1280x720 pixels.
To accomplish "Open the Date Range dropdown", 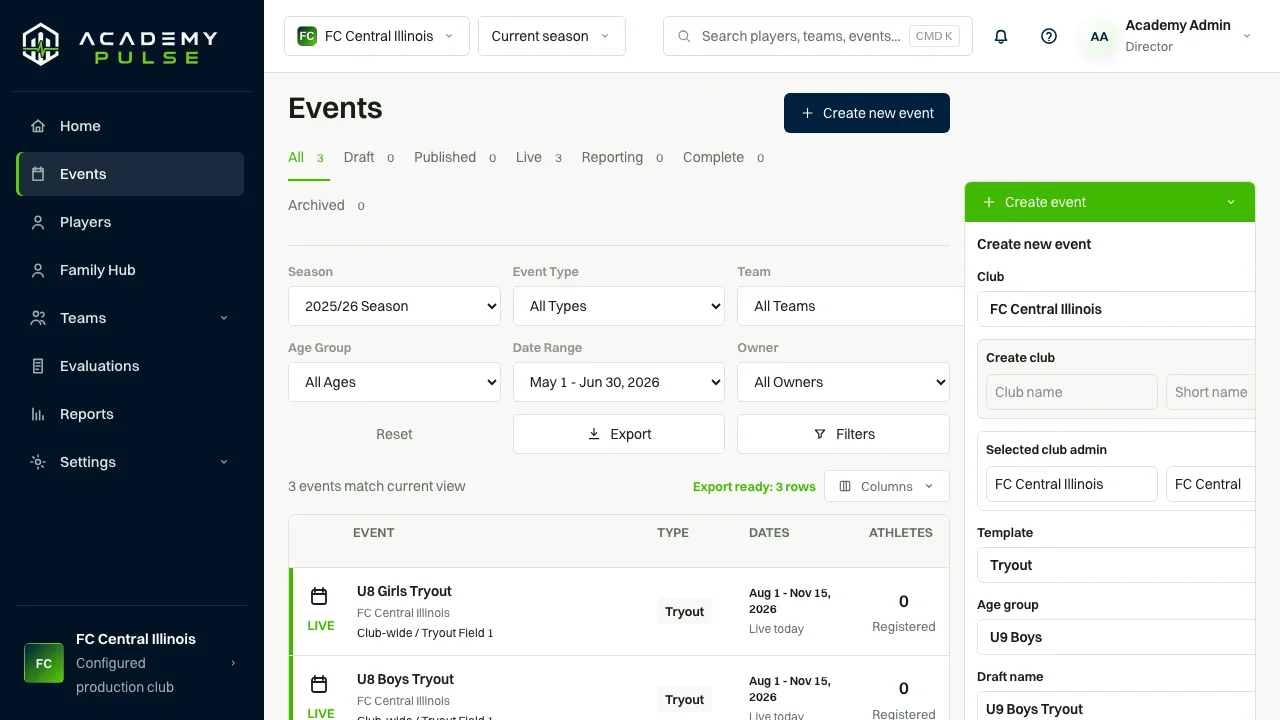I will pyautogui.click(x=619, y=382).
